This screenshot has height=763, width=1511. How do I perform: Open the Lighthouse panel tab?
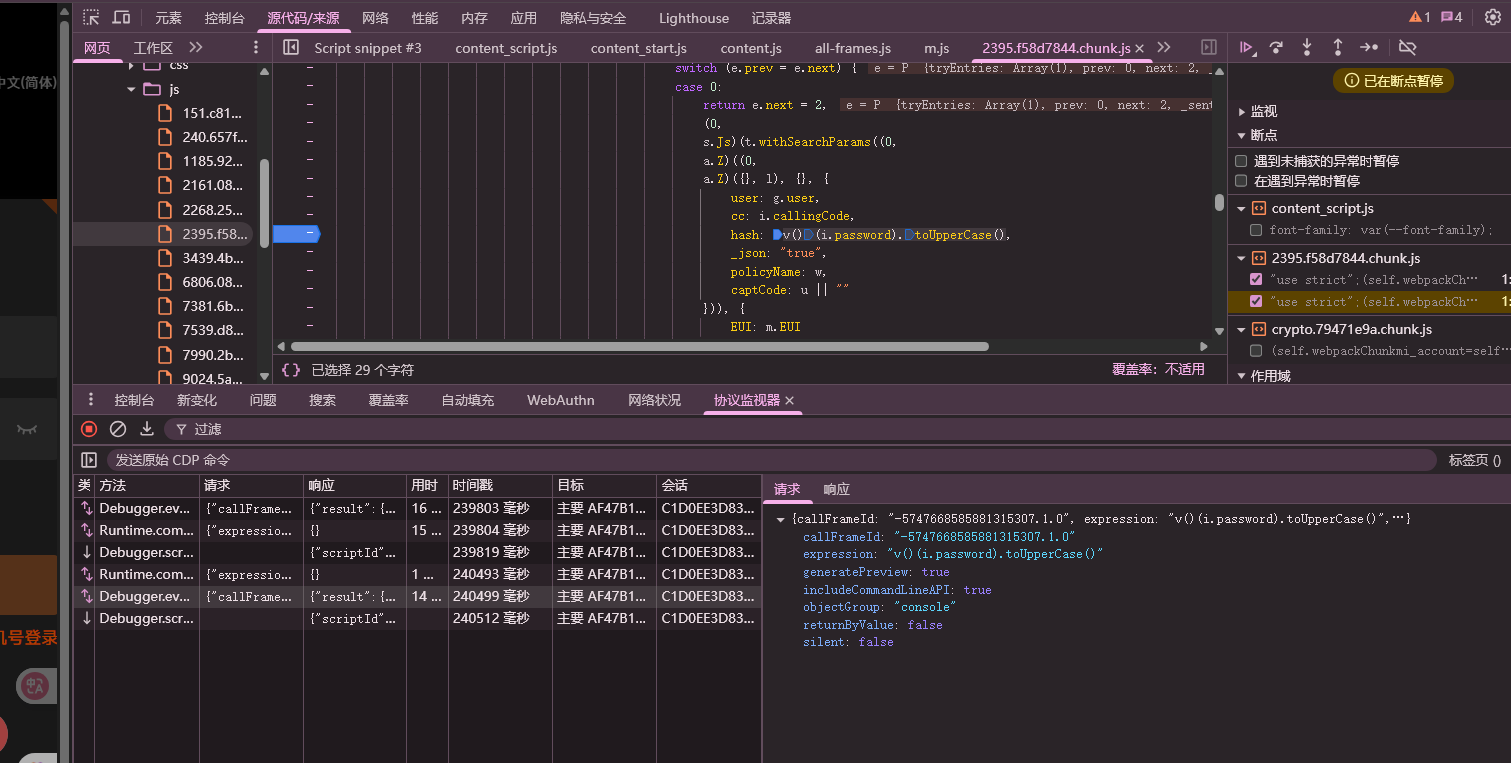pyautogui.click(x=694, y=18)
